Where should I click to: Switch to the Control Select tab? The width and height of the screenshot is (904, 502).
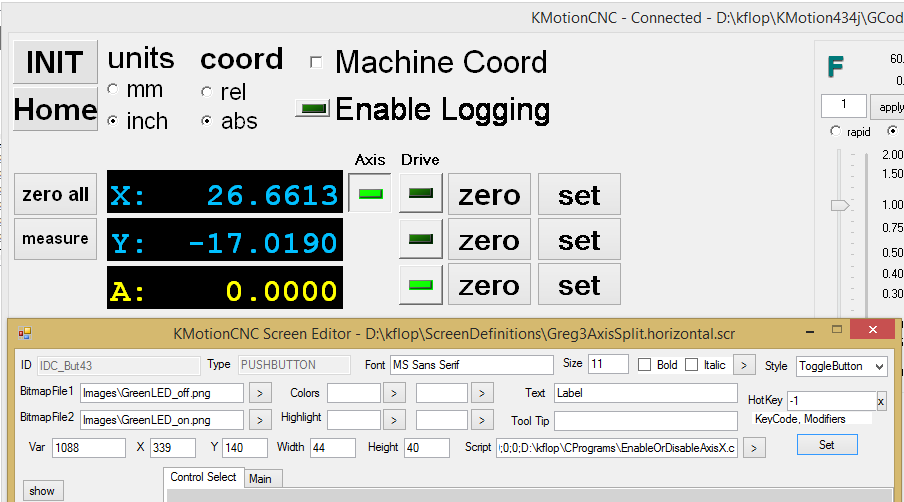coord(204,478)
